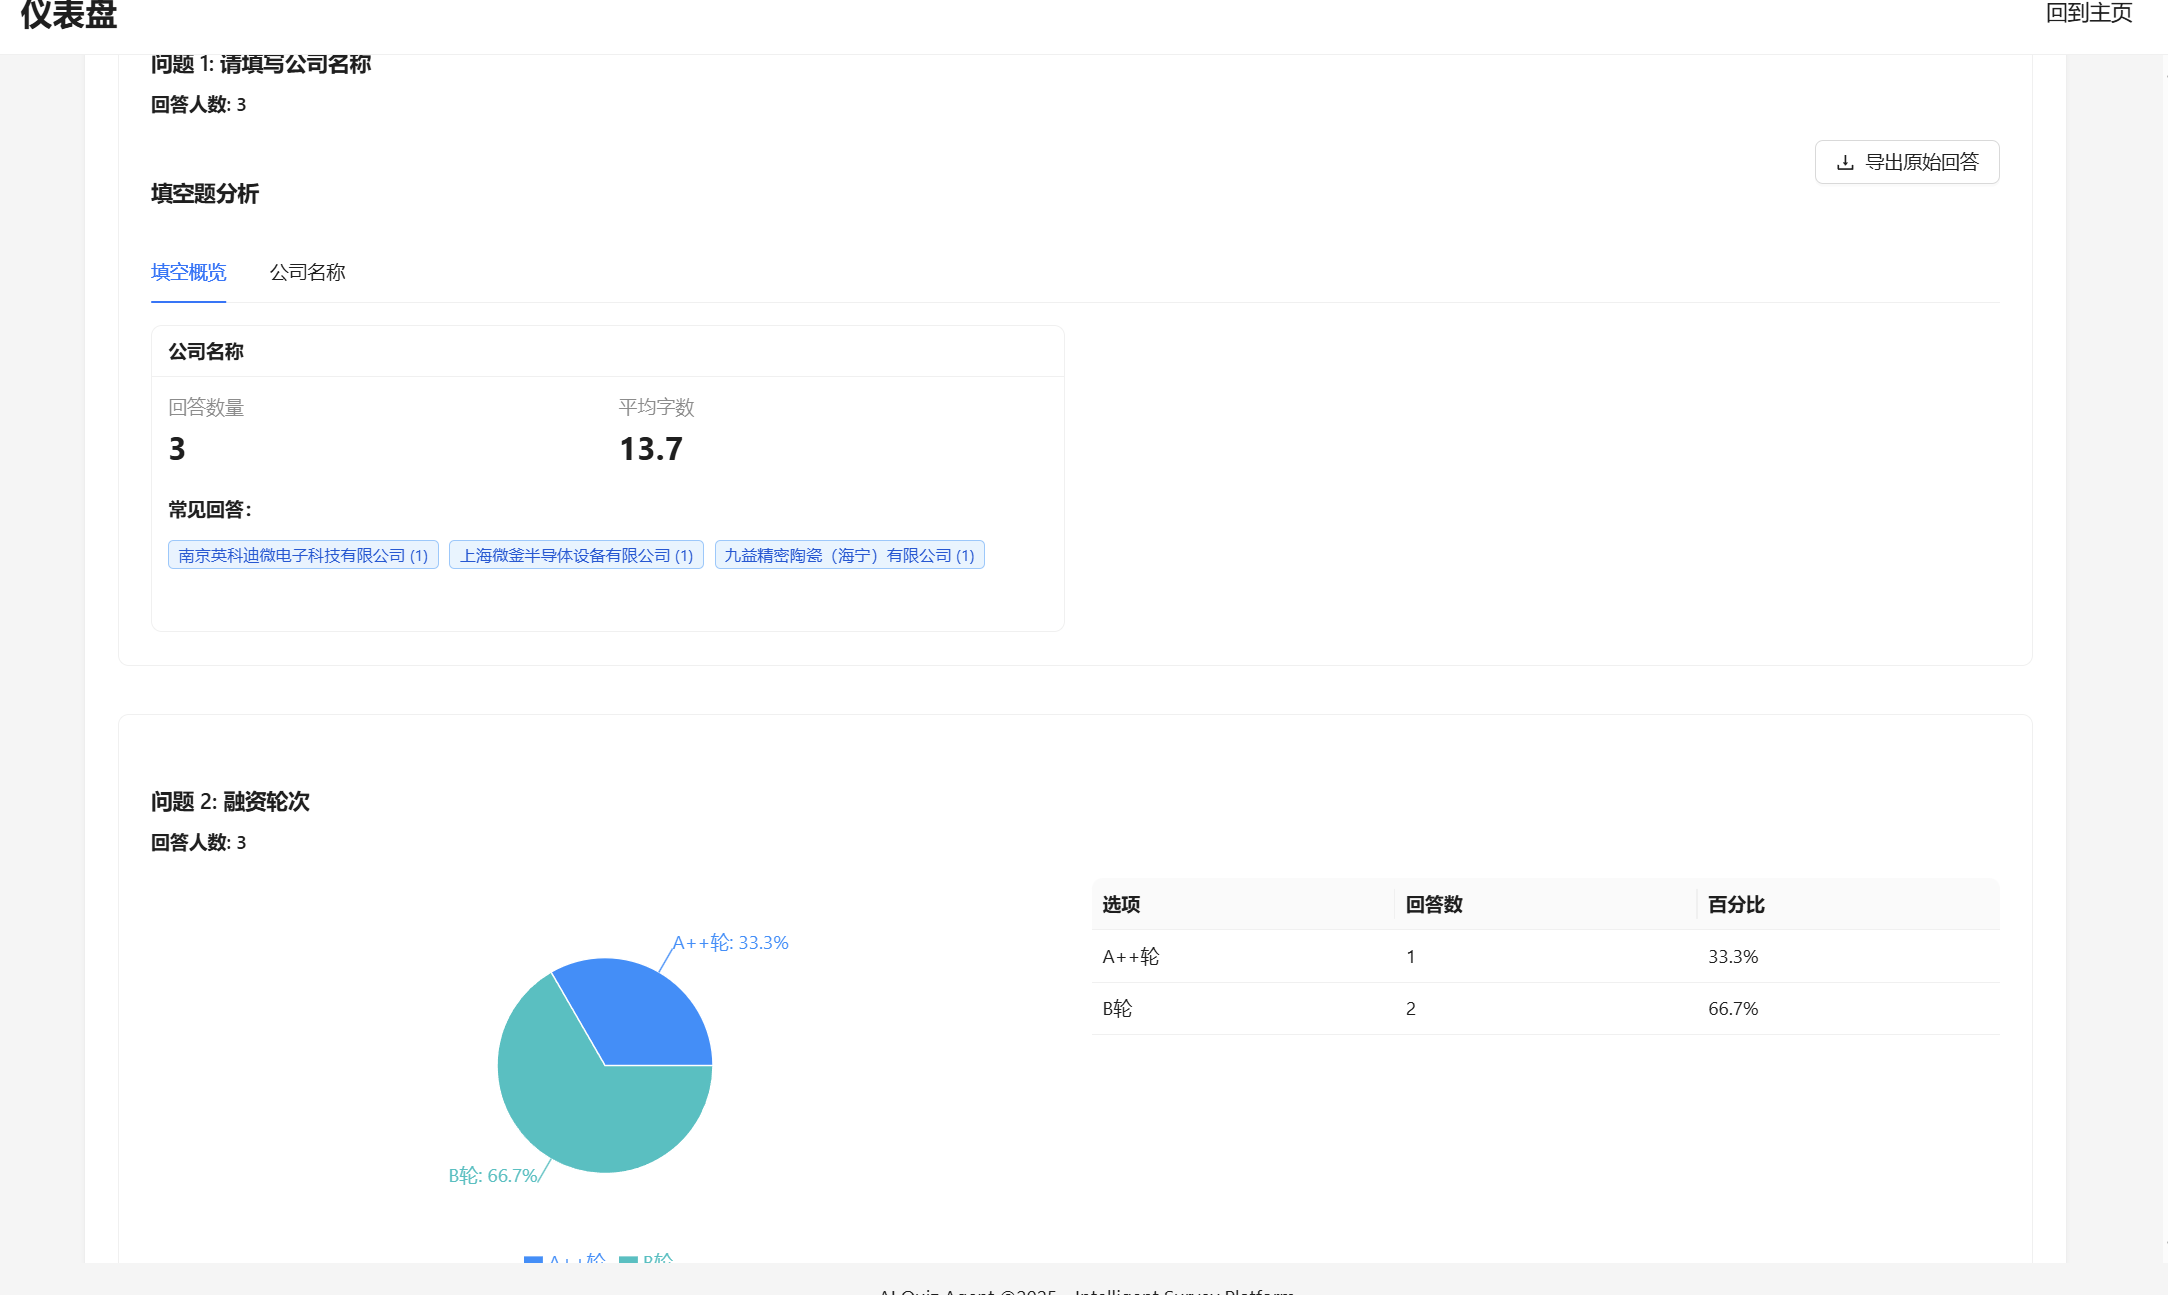Click the B轮: 66.7% chart label
Viewport: 2168px width, 1295px height.
(x=494, y=1176)
